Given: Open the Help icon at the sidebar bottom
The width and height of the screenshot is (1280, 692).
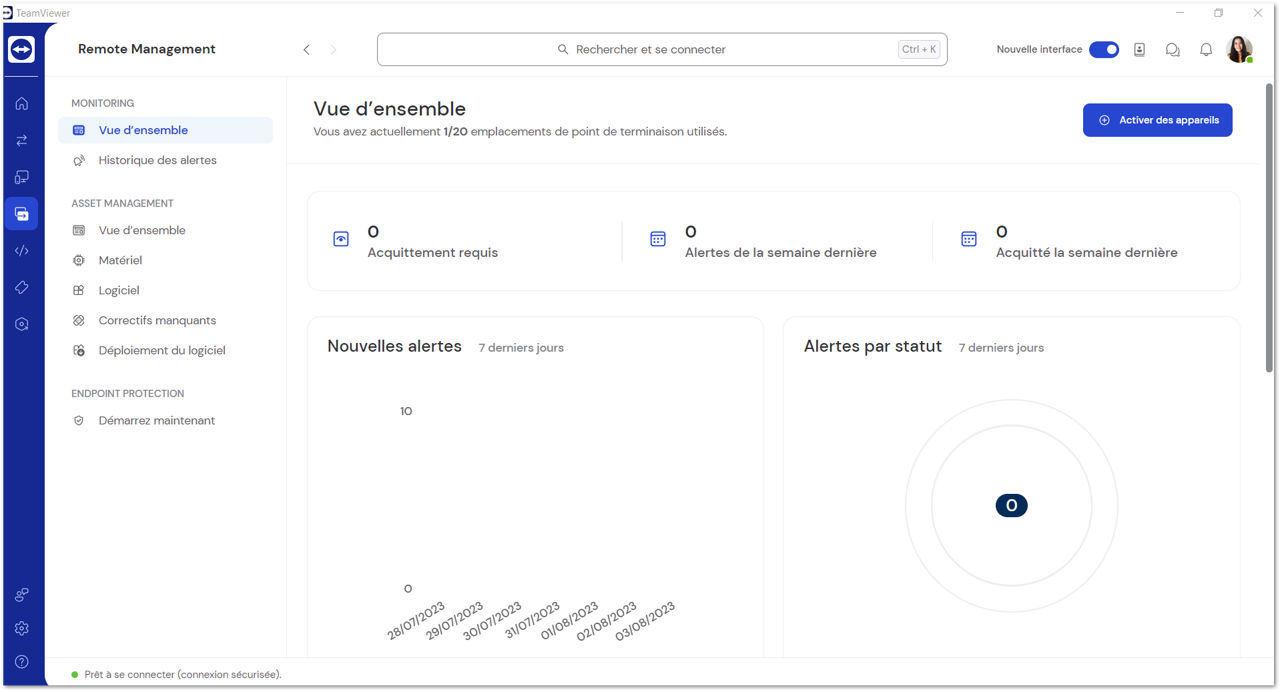Looking at the screenshot, I should click(x=21, y=661).
